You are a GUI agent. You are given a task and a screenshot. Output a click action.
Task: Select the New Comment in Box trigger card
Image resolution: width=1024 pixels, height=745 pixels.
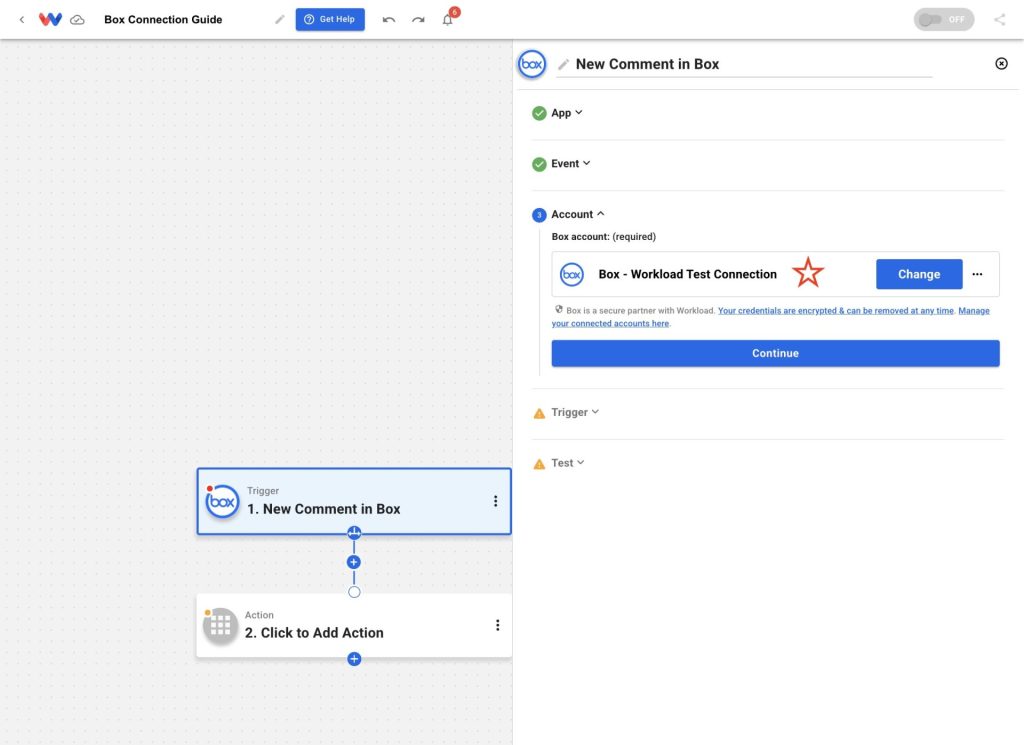coord(354,501)
